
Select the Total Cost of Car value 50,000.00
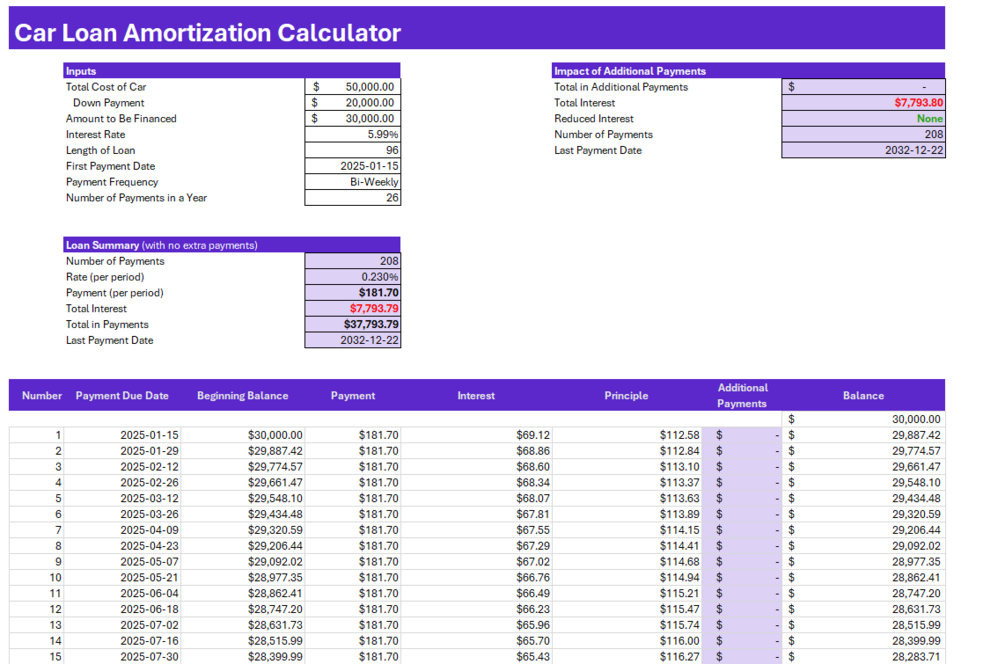pos(353,87)
